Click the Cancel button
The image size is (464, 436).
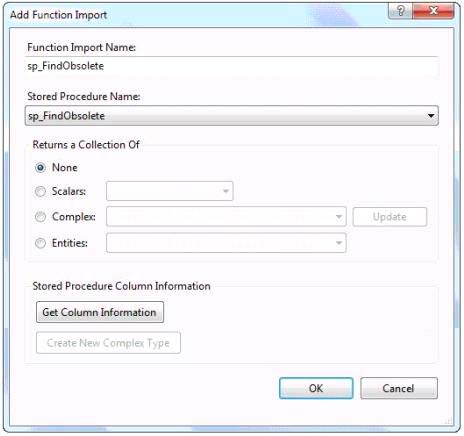tap(399, 388)
